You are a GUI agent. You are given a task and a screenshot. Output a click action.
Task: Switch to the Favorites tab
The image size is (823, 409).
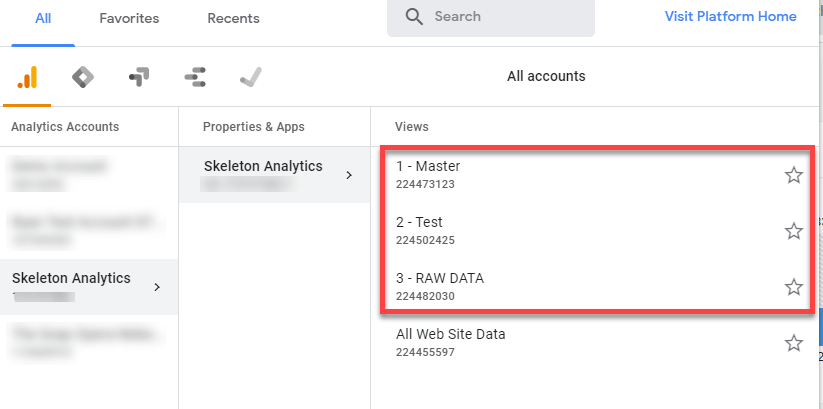coord(129,18)
